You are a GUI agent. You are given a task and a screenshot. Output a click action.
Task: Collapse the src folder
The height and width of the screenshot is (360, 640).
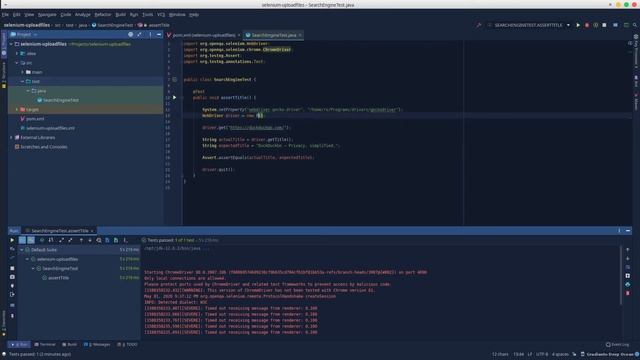pyautogui.click(x=17, y=63)
